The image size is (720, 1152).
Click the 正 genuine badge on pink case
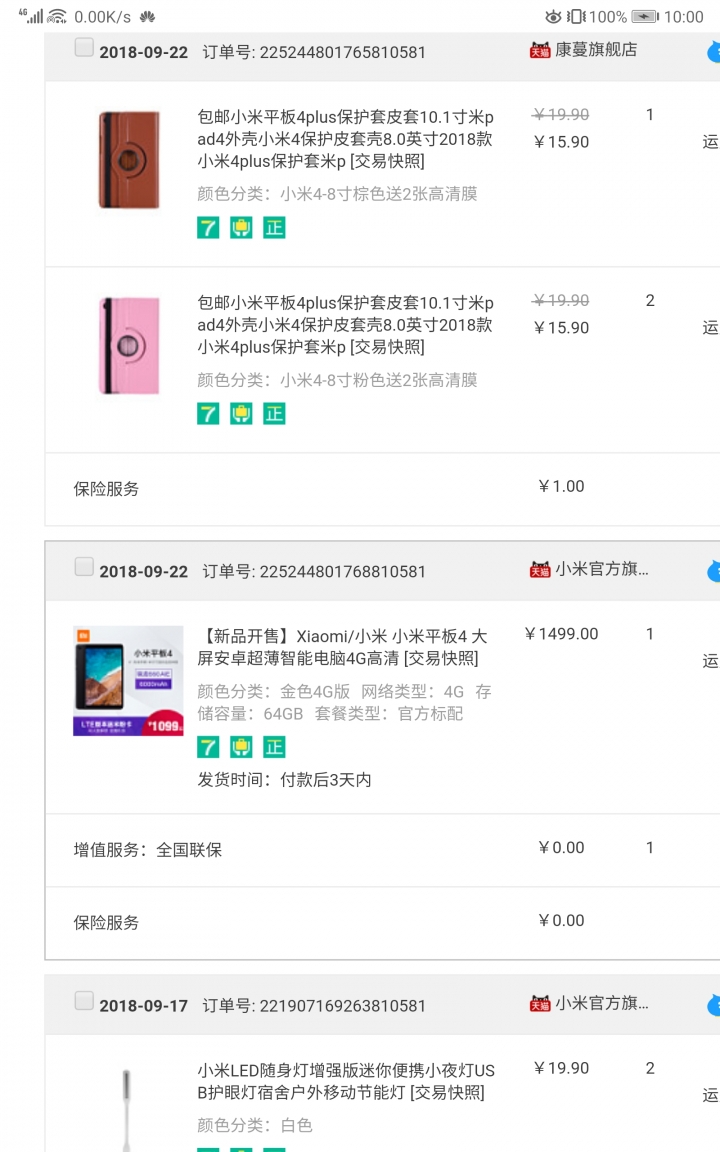[x=274, y=414]
